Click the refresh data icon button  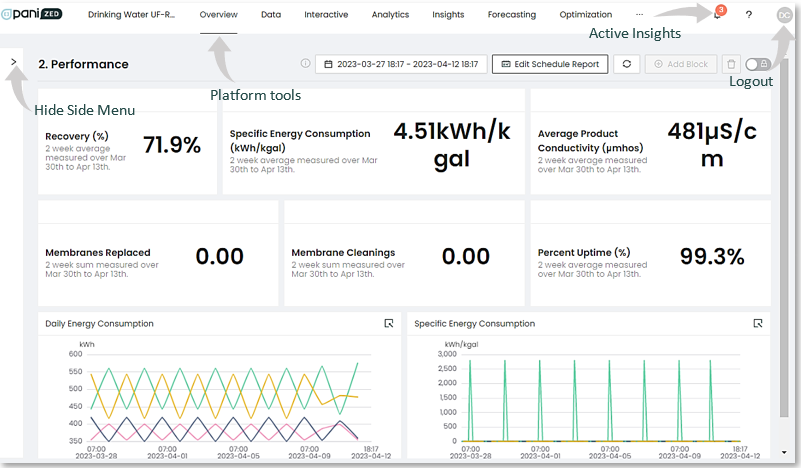pyautogui.click(x=627, y=64)
